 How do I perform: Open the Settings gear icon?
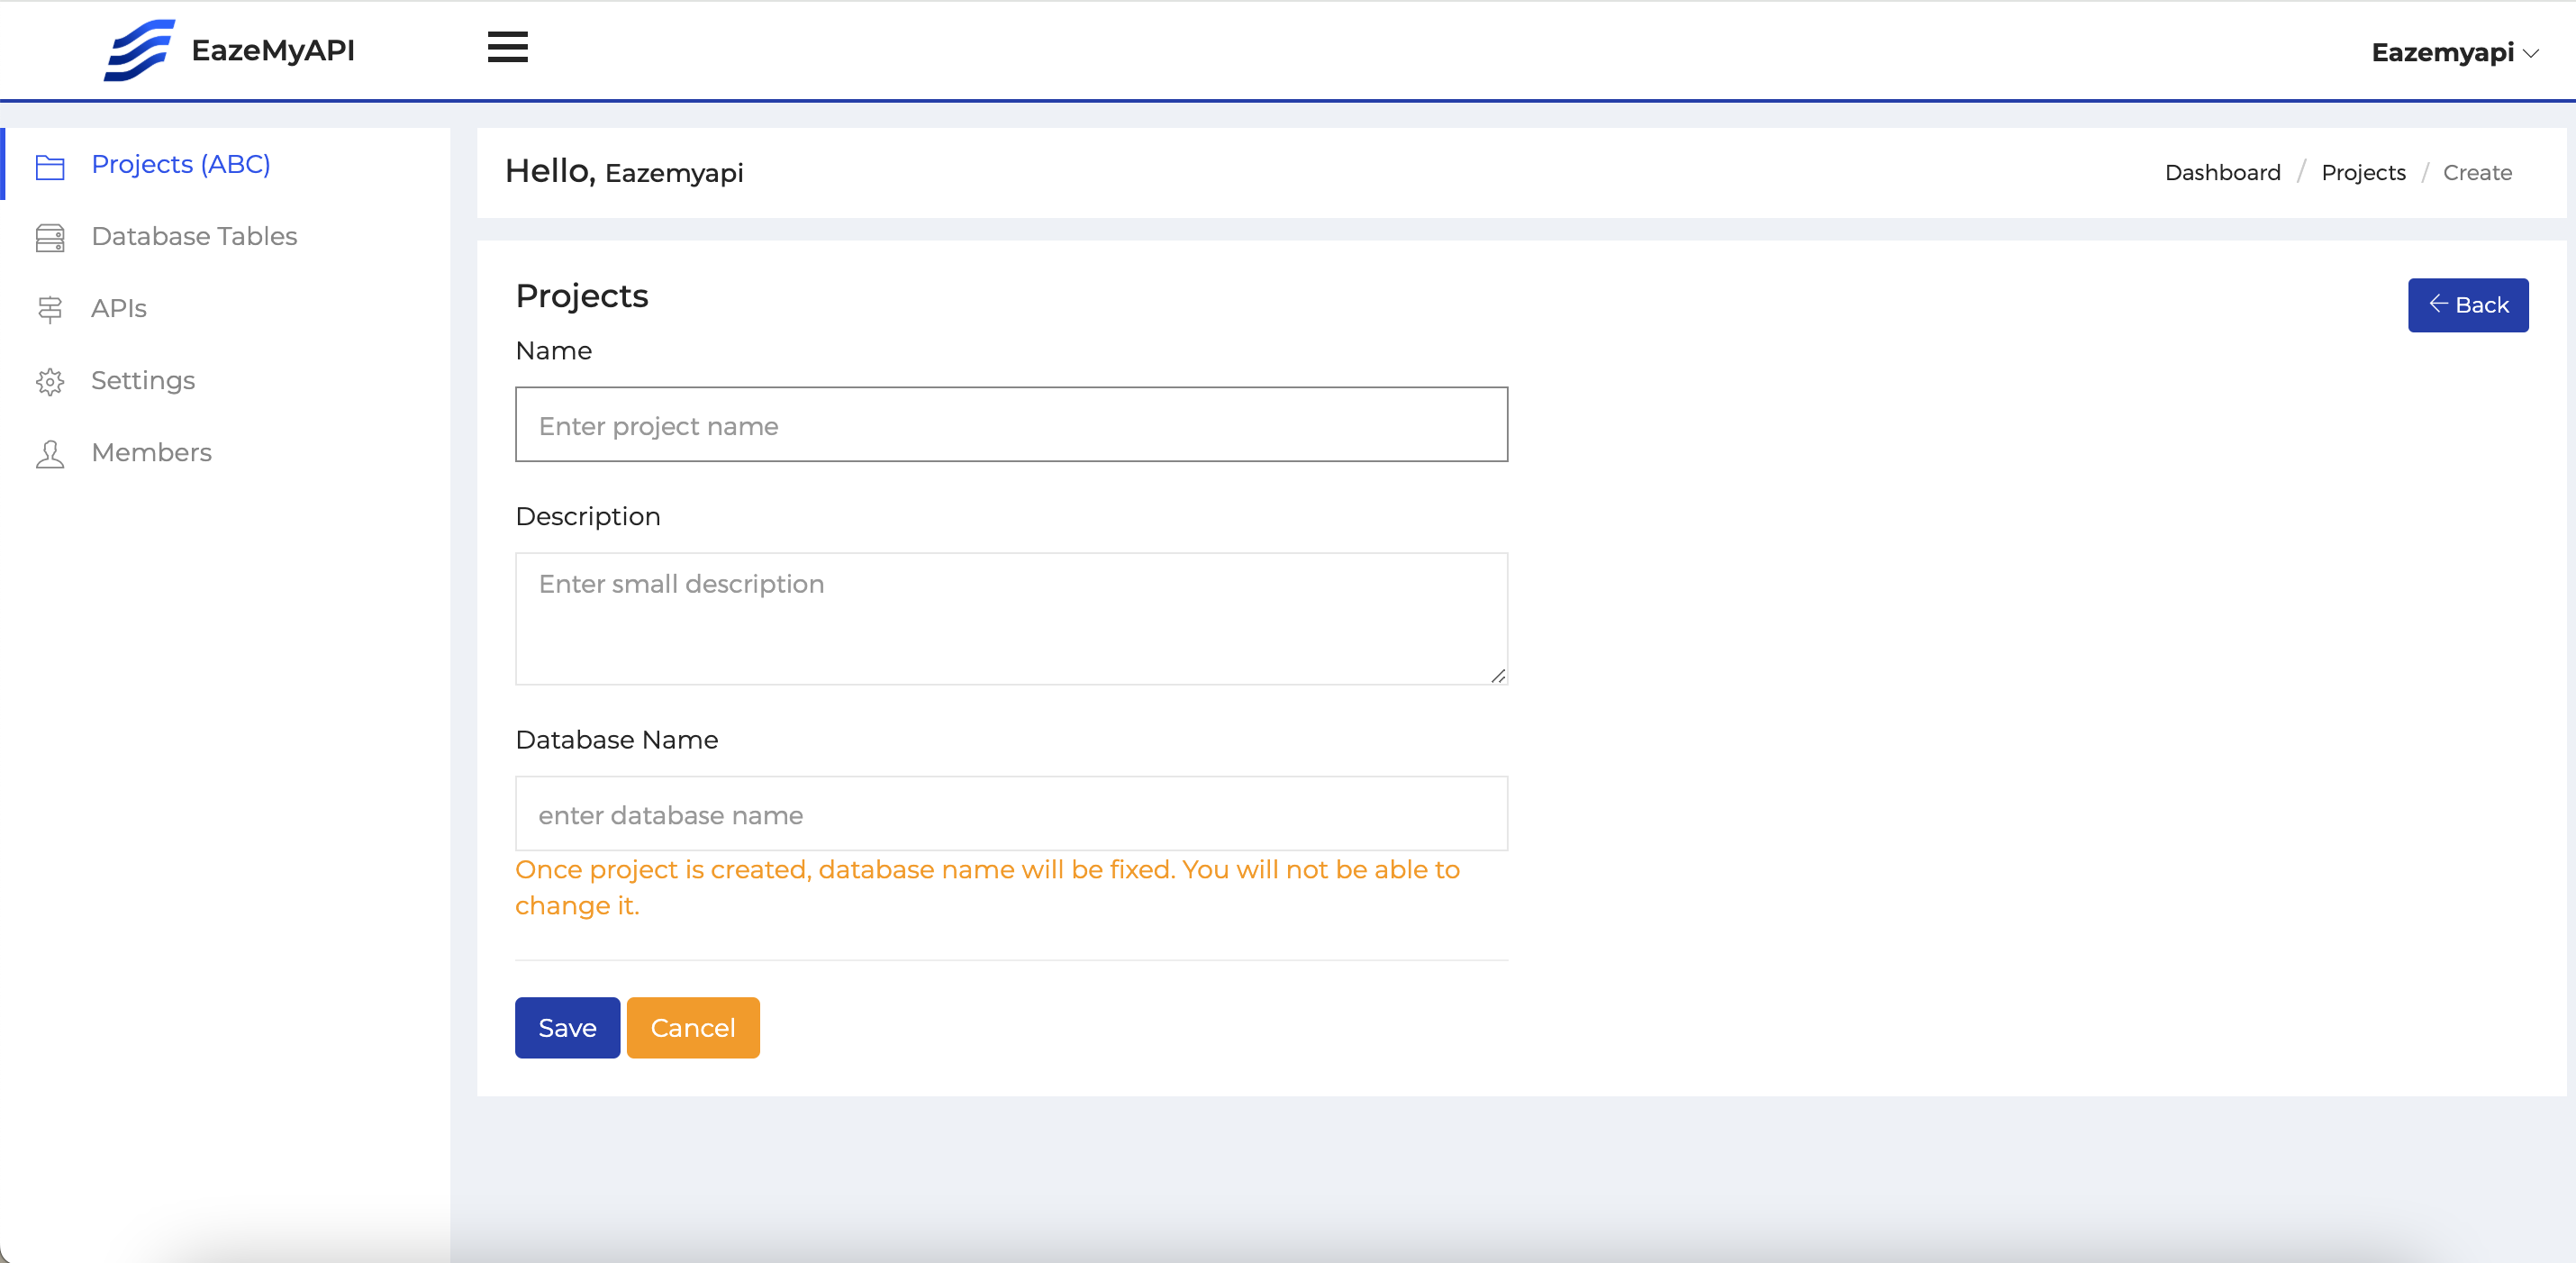(x=50, y=382)
